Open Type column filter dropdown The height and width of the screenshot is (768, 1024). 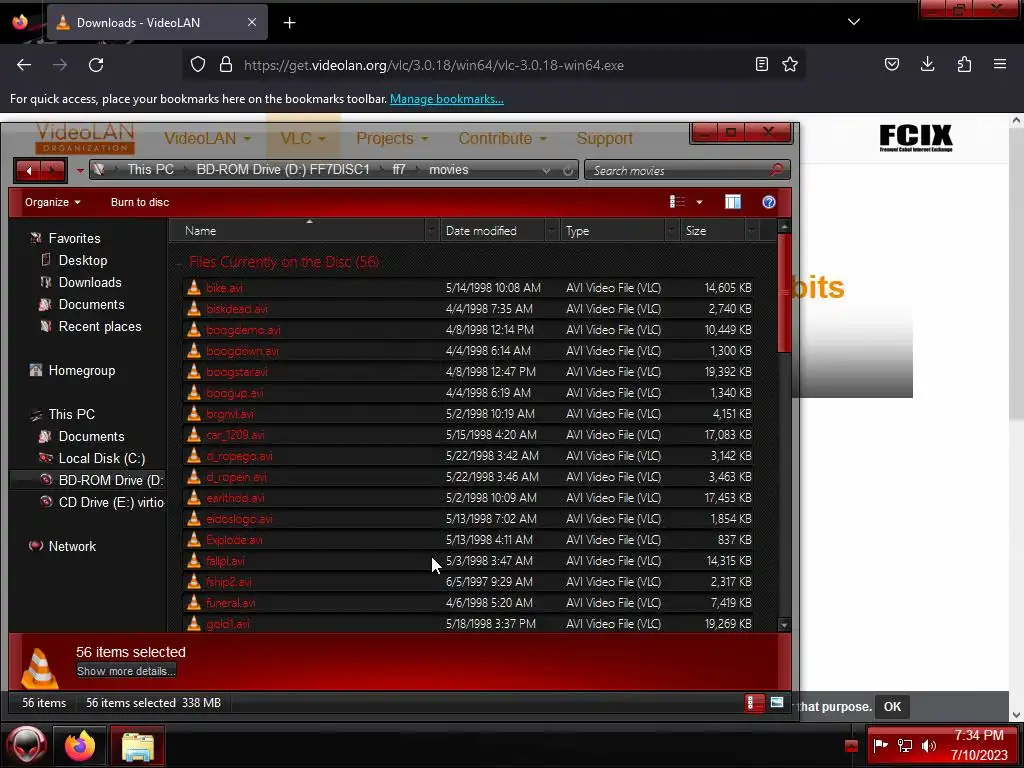point(672,231)
